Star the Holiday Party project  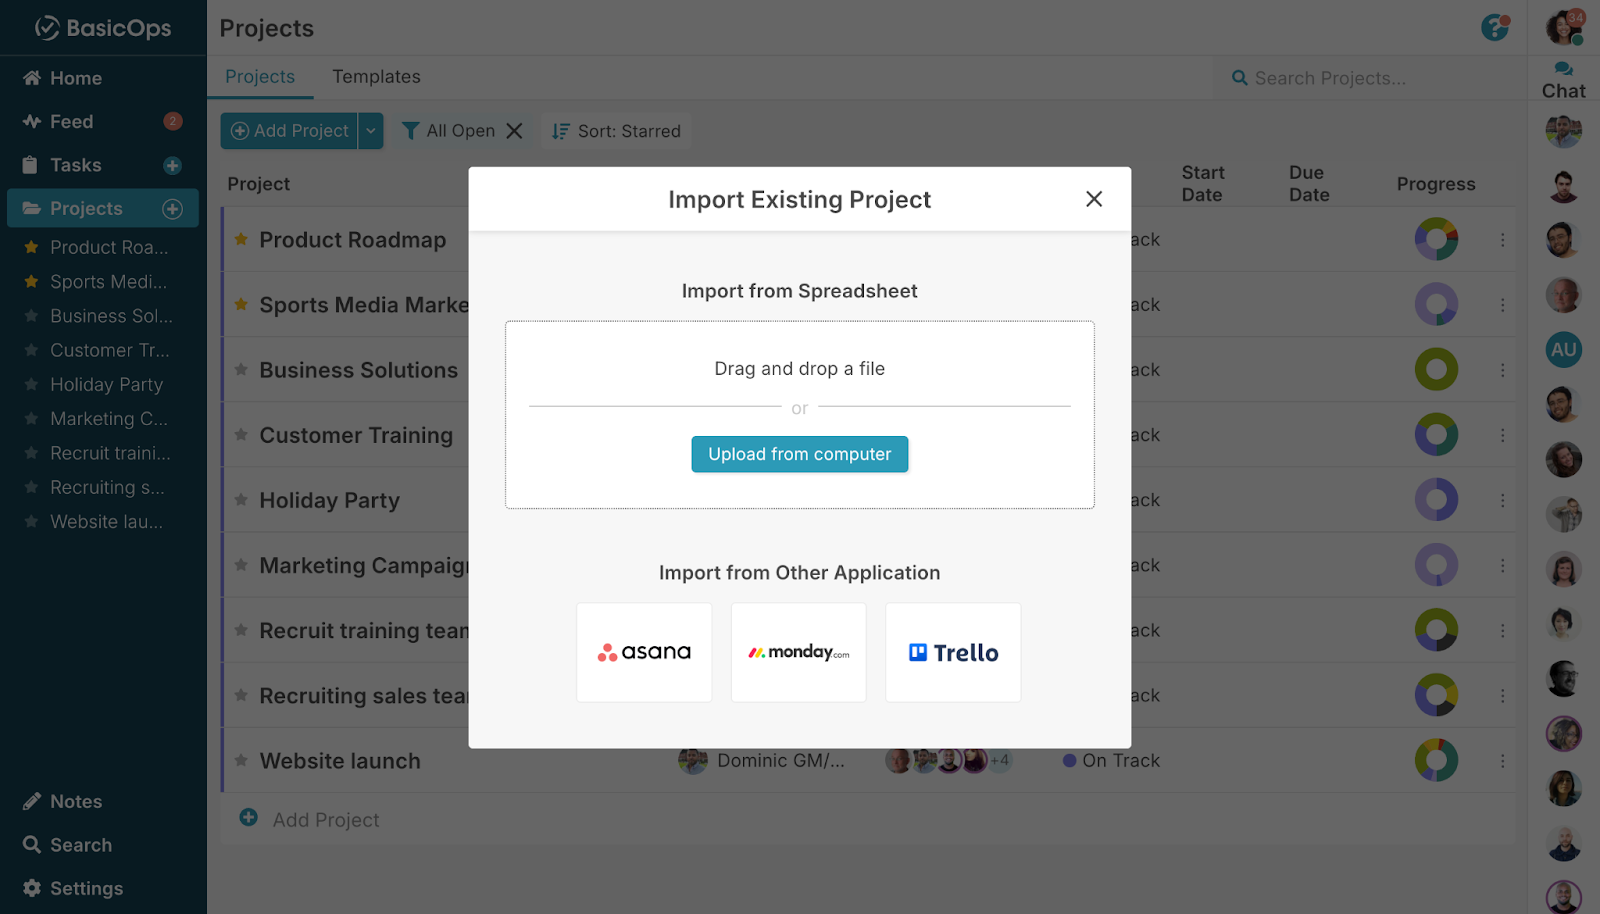click(x=240, y=500)
